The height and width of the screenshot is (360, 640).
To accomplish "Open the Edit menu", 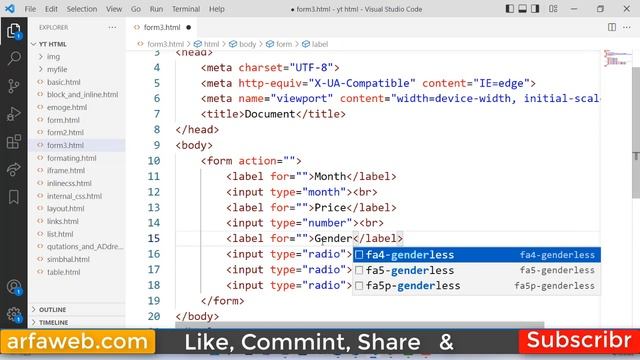I will (x=51, y=9).
